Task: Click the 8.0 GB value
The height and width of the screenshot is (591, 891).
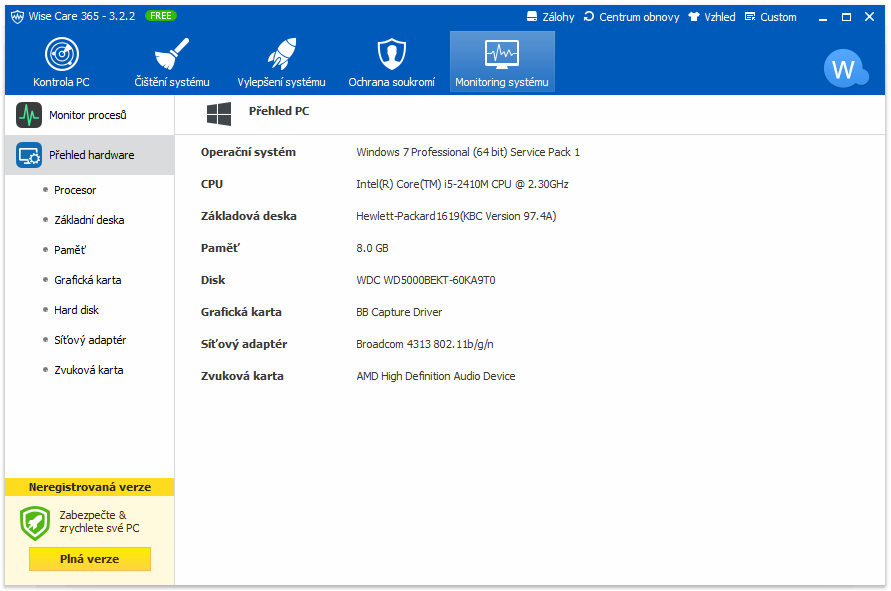Action: tap(373, 248)
